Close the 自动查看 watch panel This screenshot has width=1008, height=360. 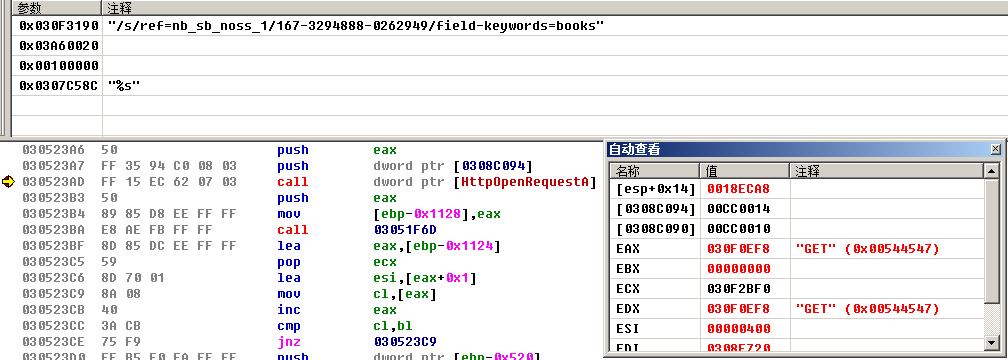coord(996,149)
